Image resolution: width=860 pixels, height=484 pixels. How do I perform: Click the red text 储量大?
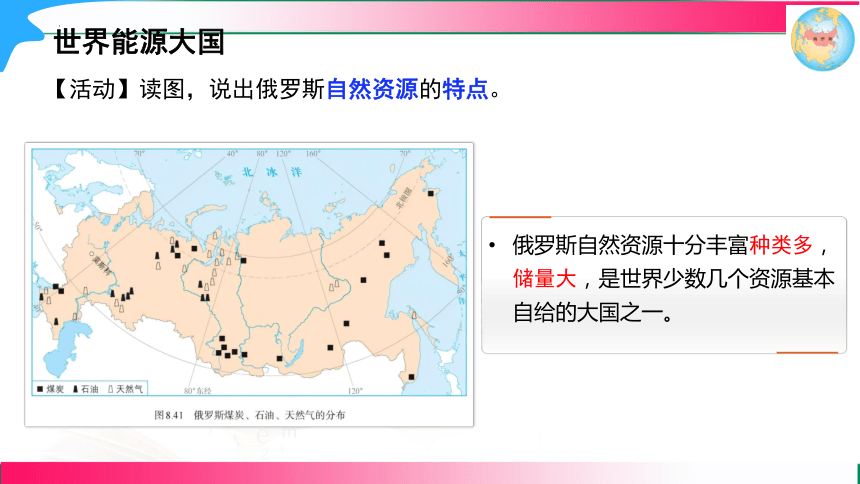[545, 279]
